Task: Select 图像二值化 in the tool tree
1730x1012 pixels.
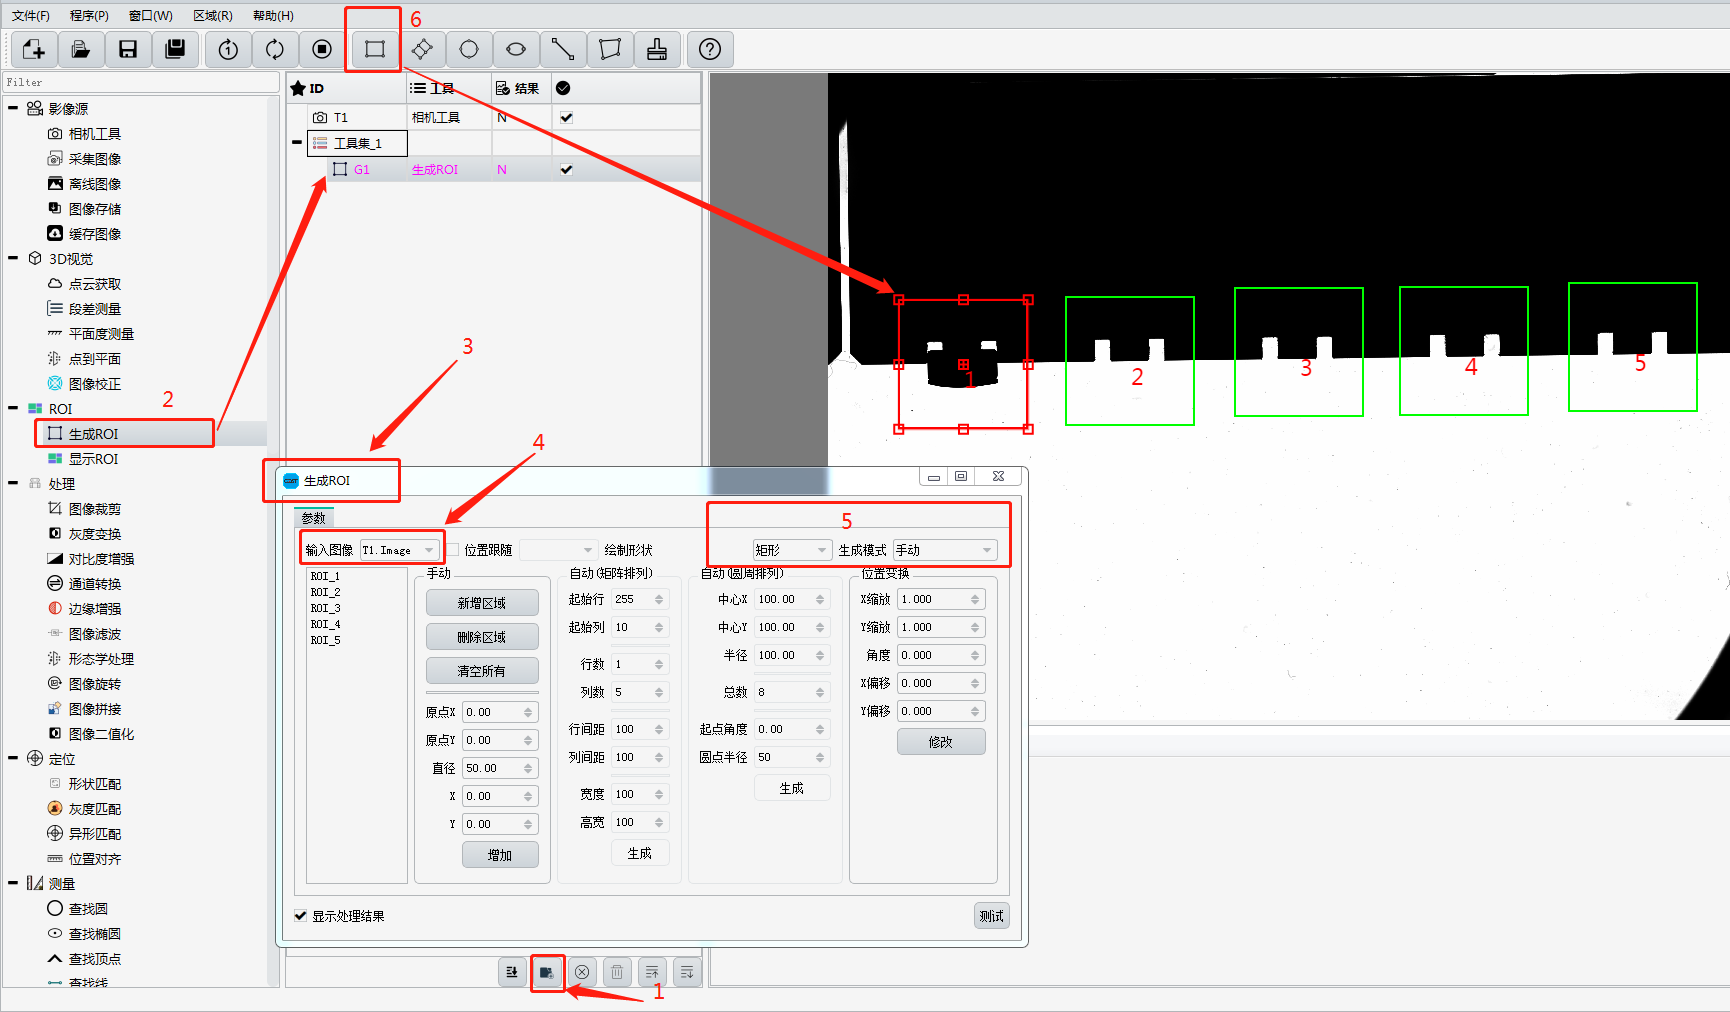Action: click(101, 734)
